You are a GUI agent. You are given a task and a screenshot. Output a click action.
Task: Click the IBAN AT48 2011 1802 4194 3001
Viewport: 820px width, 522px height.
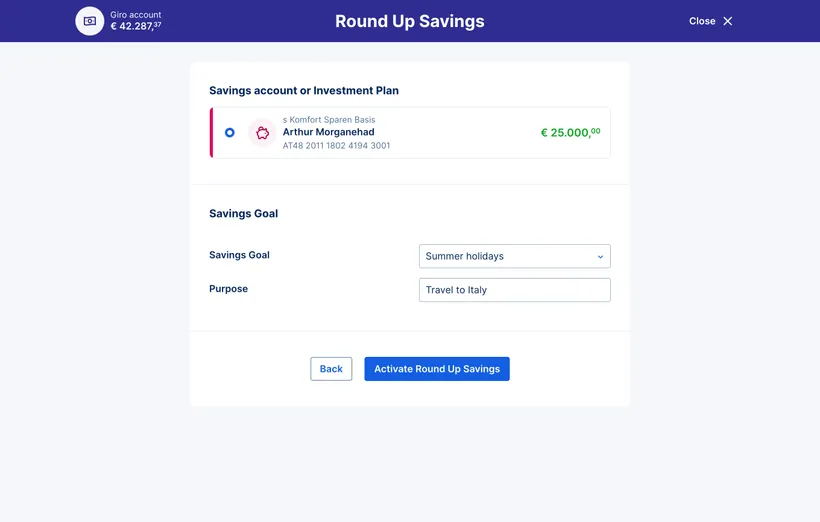click(x=336, y=145)
